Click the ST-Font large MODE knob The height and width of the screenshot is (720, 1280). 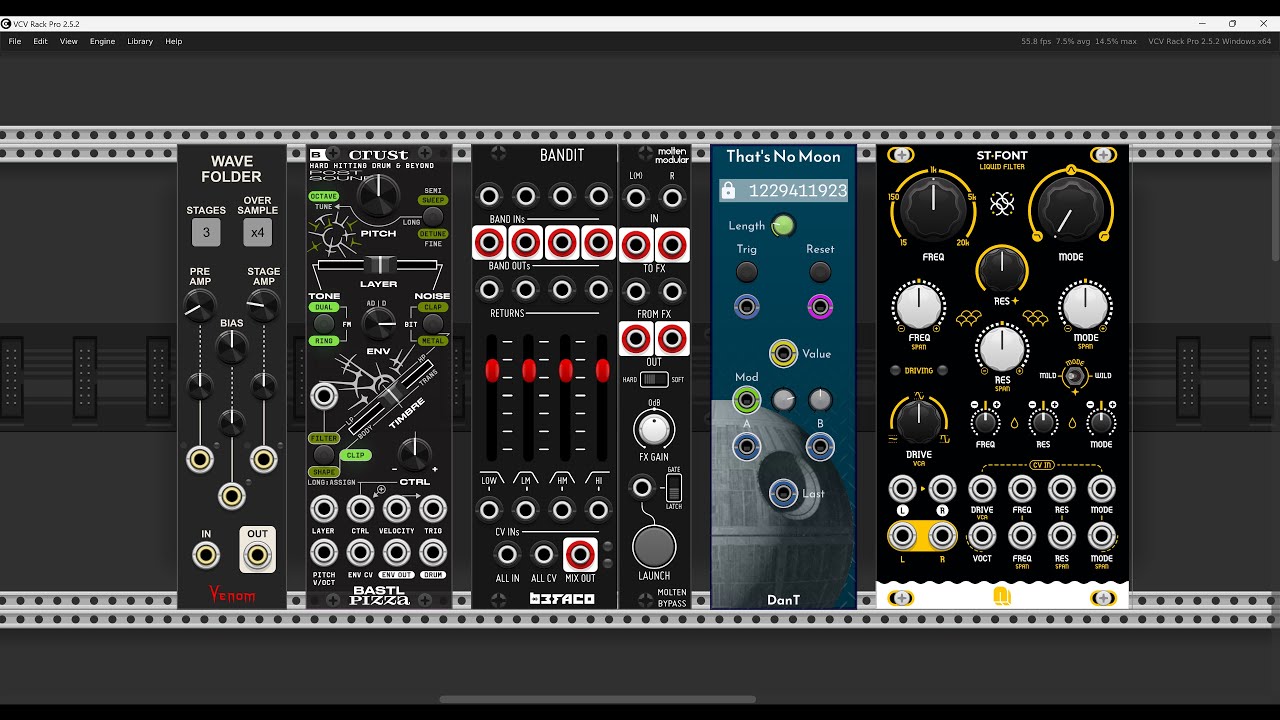click(x=1070, y=209)
